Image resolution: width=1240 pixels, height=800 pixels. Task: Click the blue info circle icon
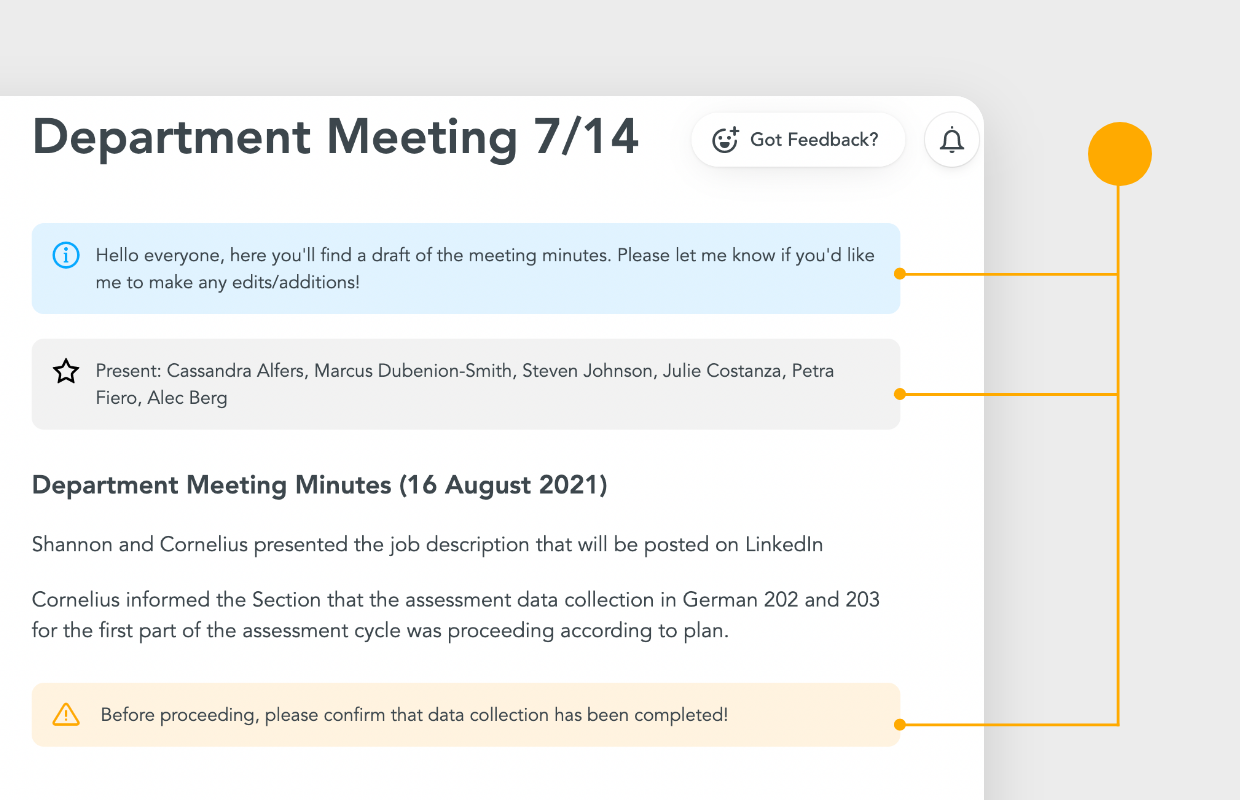click(x=66, y=255)
